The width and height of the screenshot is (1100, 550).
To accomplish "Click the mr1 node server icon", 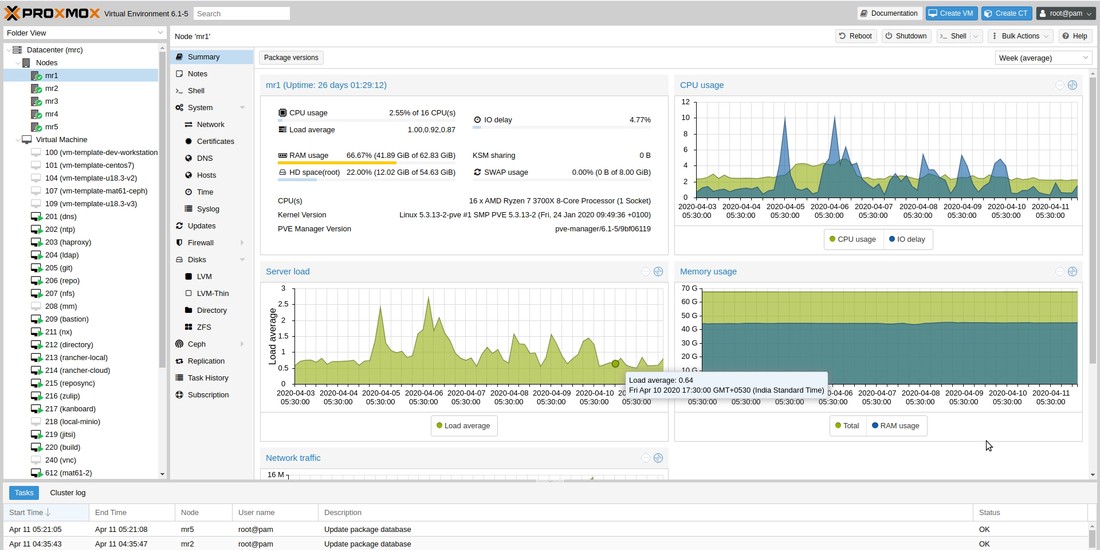I will (x=36, y=76).
